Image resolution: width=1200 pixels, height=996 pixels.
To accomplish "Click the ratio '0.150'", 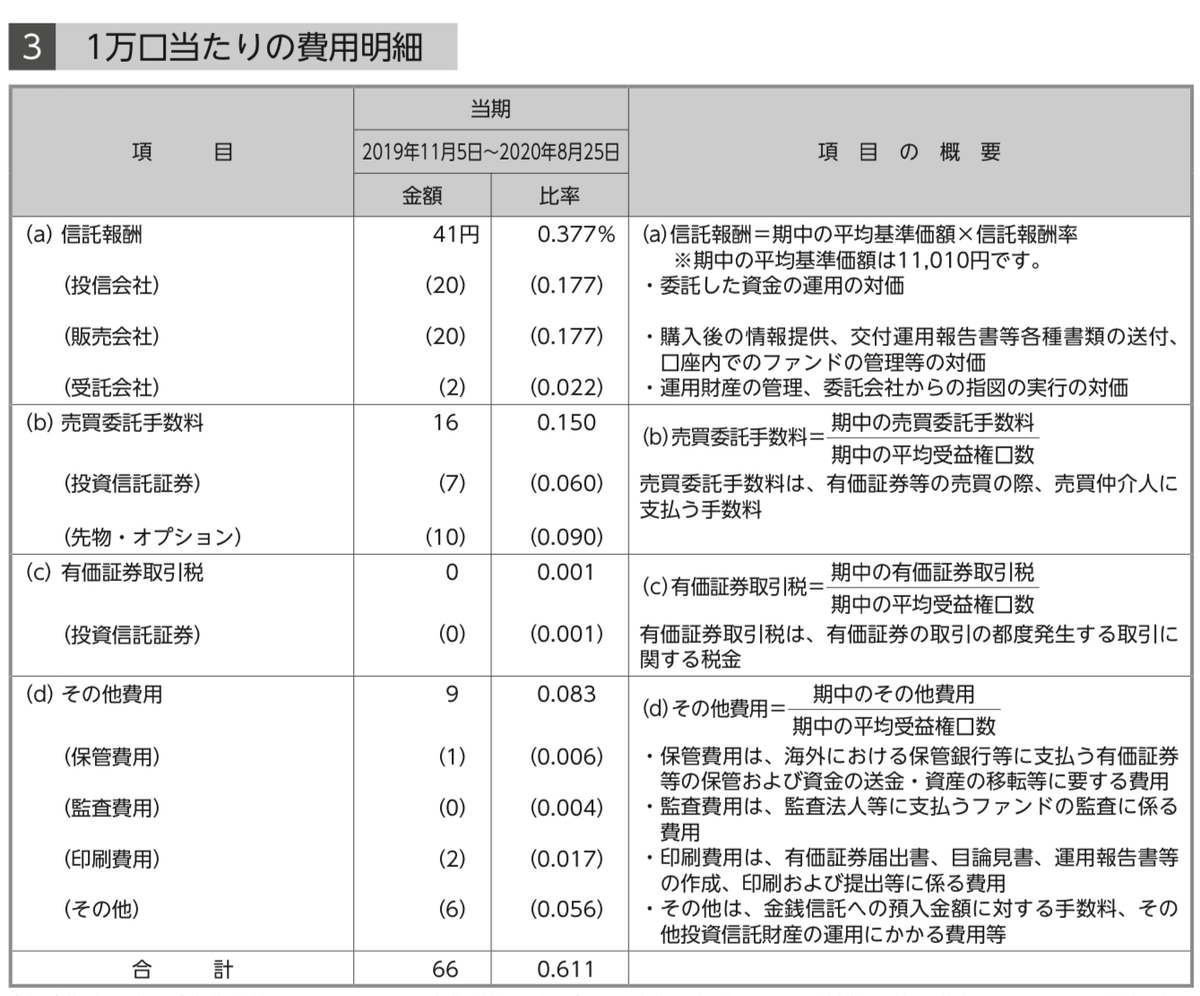I will (x=566, y=423).
